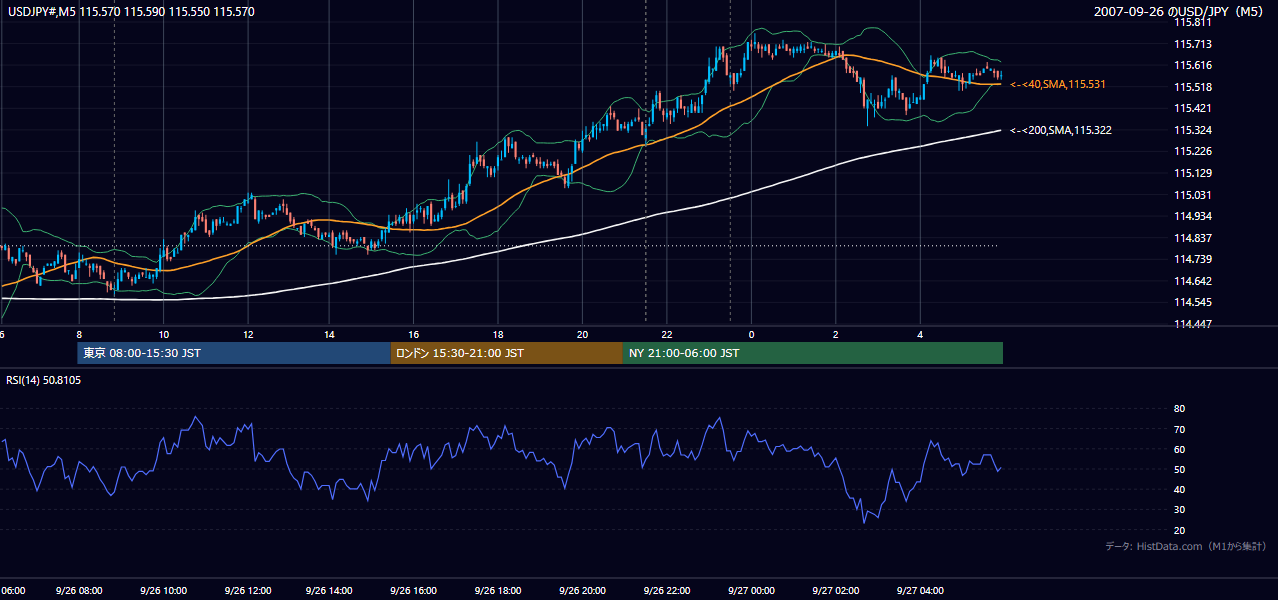Viewport: 1278px width, 600px height.
Task: Click price axis value 114.642
Action: coord(1191,281)
